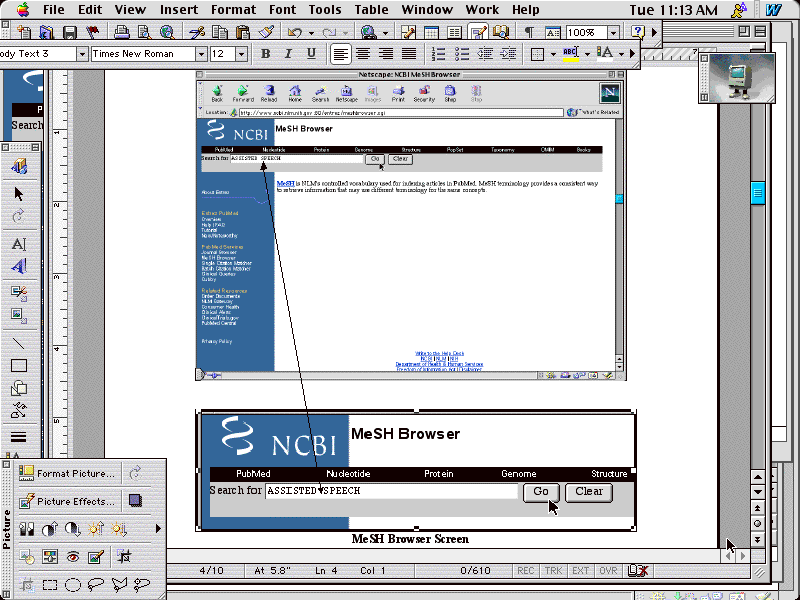Image resolution: width=800 pixels, height=600 pixels.
Task: Click the menu bar clock
Action: point(673,10)
